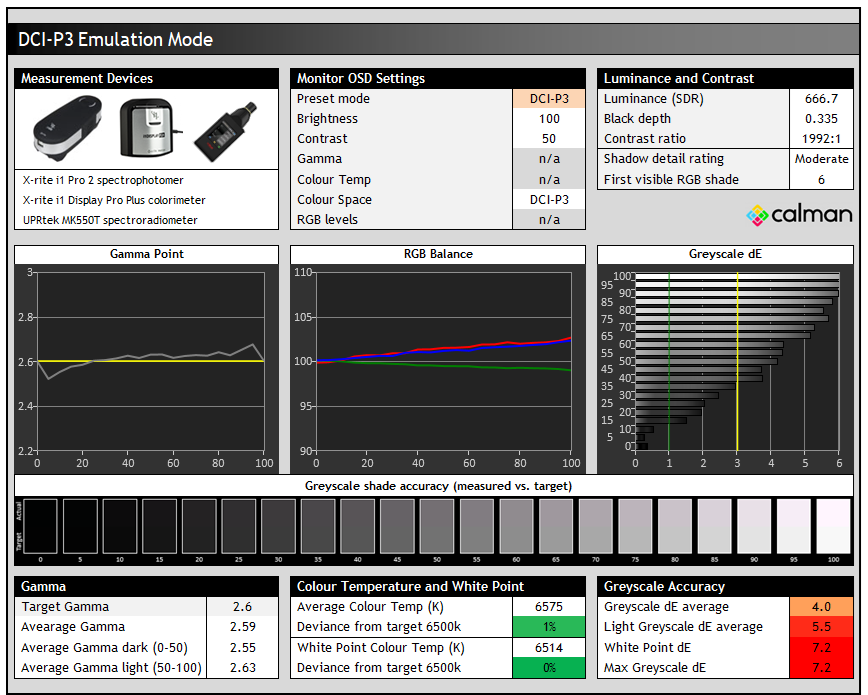The height and width of the screenshot is (695, 868).
Task: Pick the greyscale shade swatch labeled 75
Action: pyautogui.click(x=635, y=527)
